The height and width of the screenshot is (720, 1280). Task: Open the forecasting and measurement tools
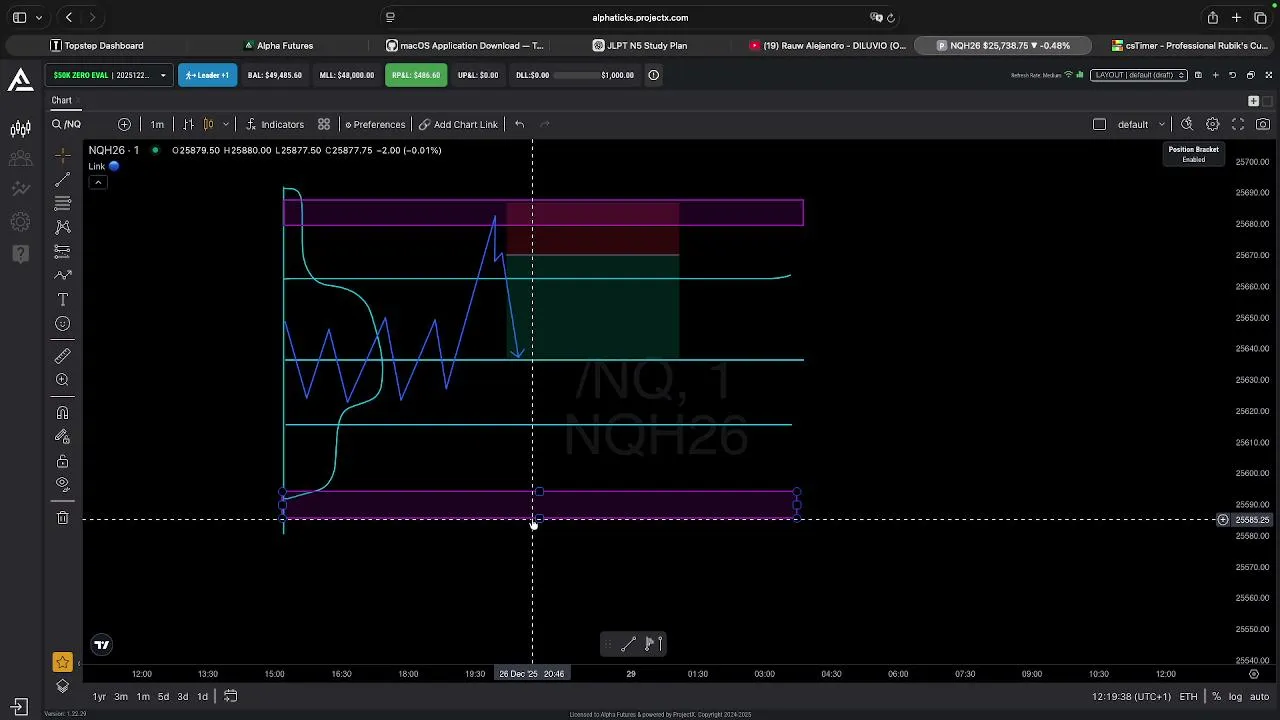click(x=62, y=251)
